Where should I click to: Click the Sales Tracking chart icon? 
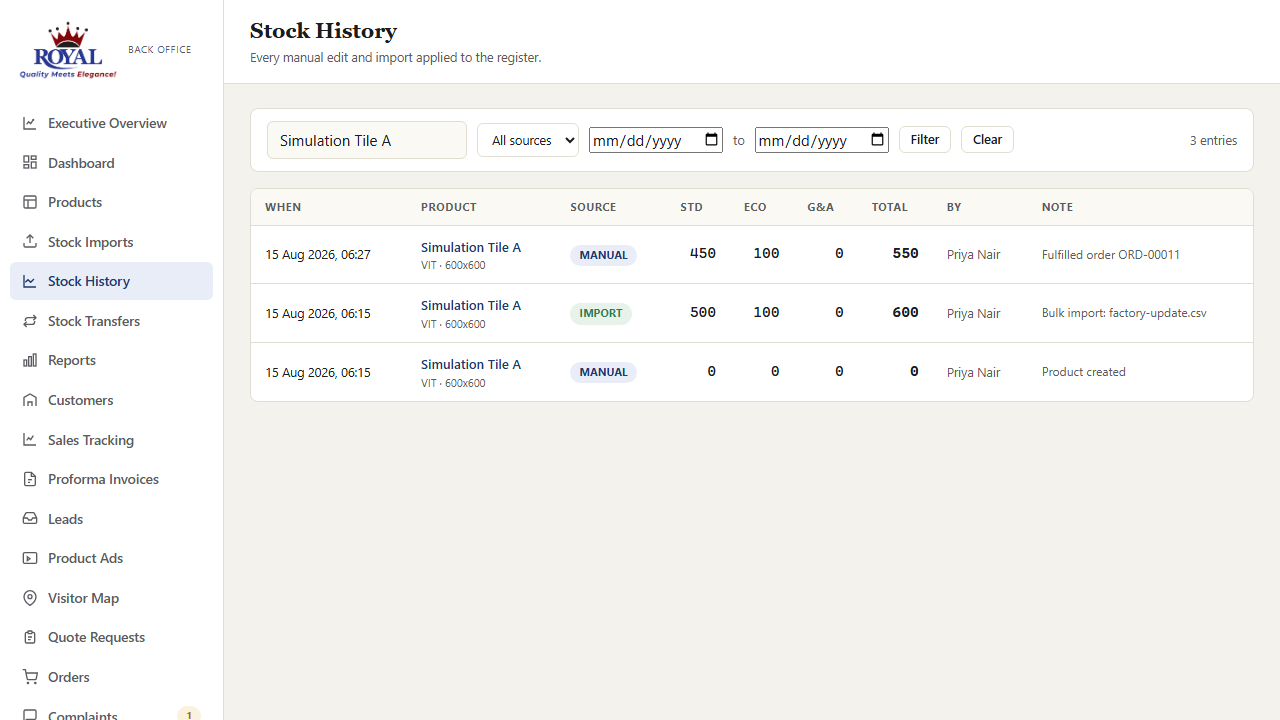coord(30,440)
